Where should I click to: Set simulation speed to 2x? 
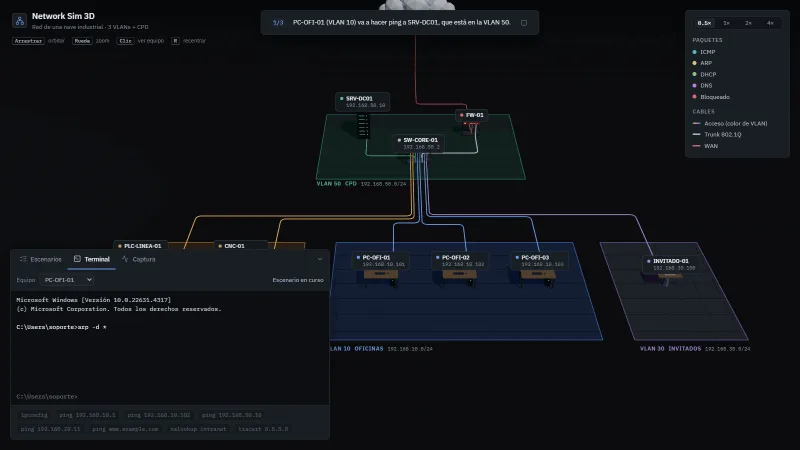(x=748, y=23)
